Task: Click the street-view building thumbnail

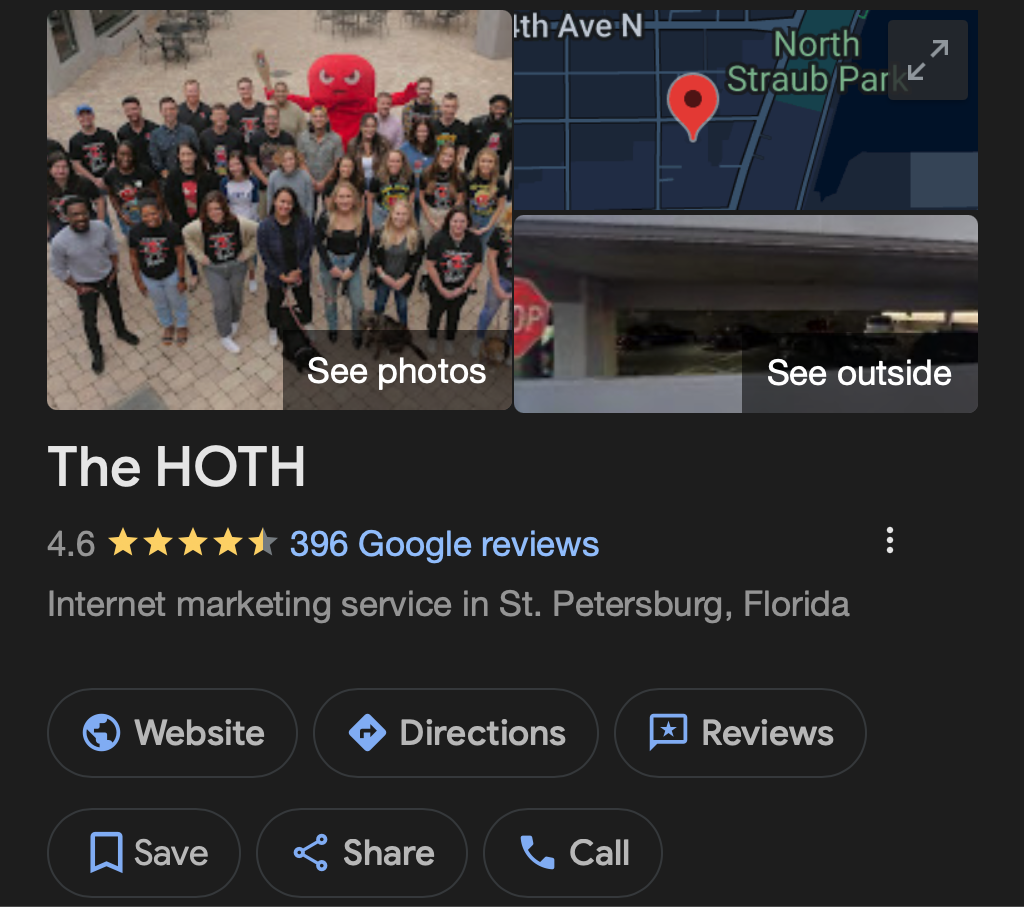Action: point(746,314)
